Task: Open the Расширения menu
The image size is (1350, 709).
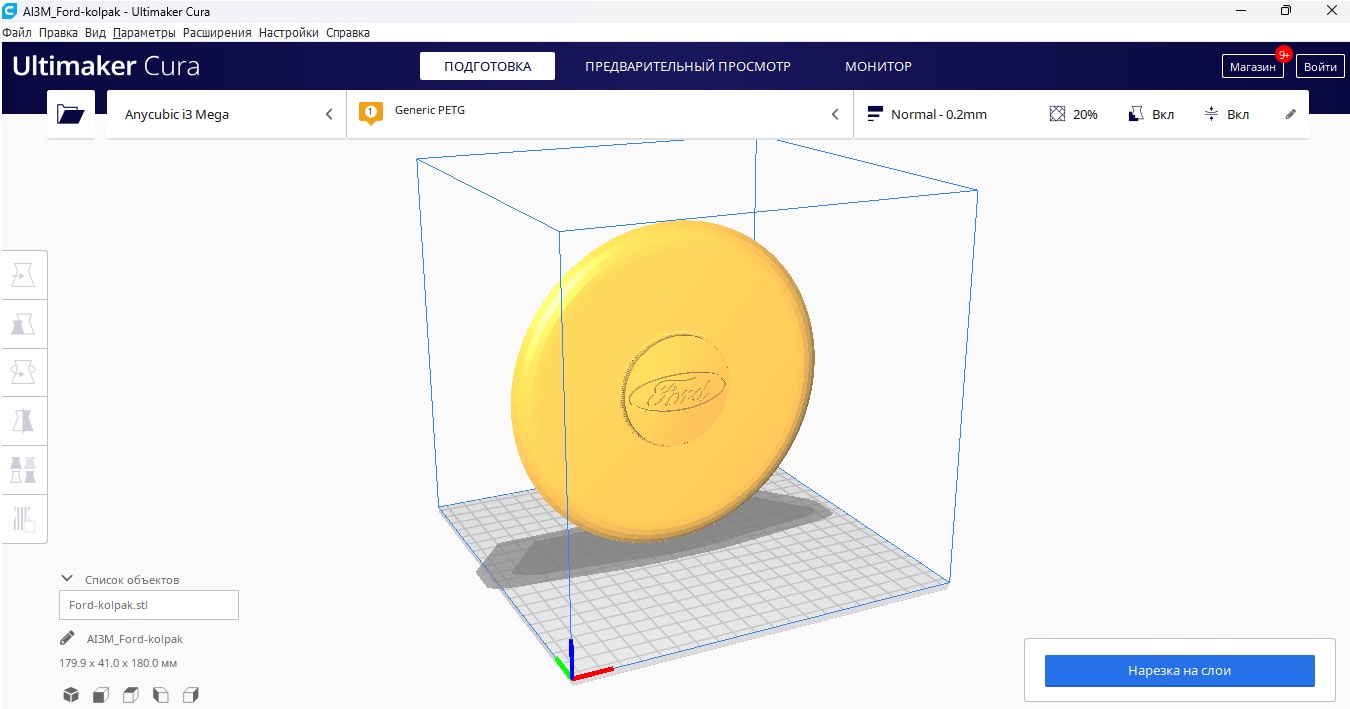Action: 217,33
